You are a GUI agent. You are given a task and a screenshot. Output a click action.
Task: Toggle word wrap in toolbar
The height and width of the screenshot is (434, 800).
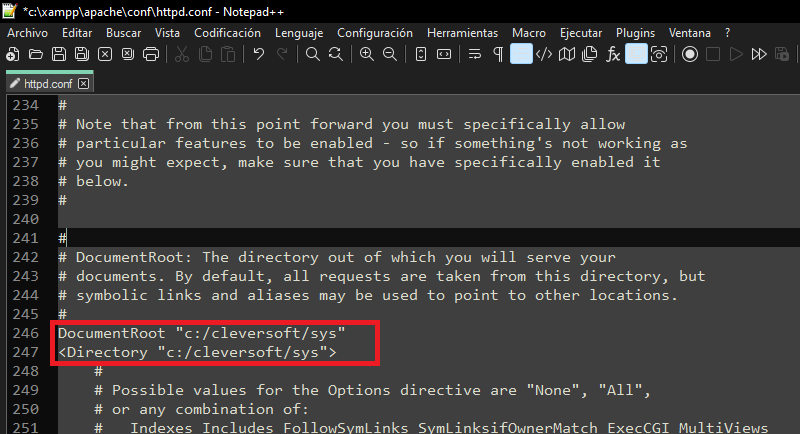click(x=474, y=54)
